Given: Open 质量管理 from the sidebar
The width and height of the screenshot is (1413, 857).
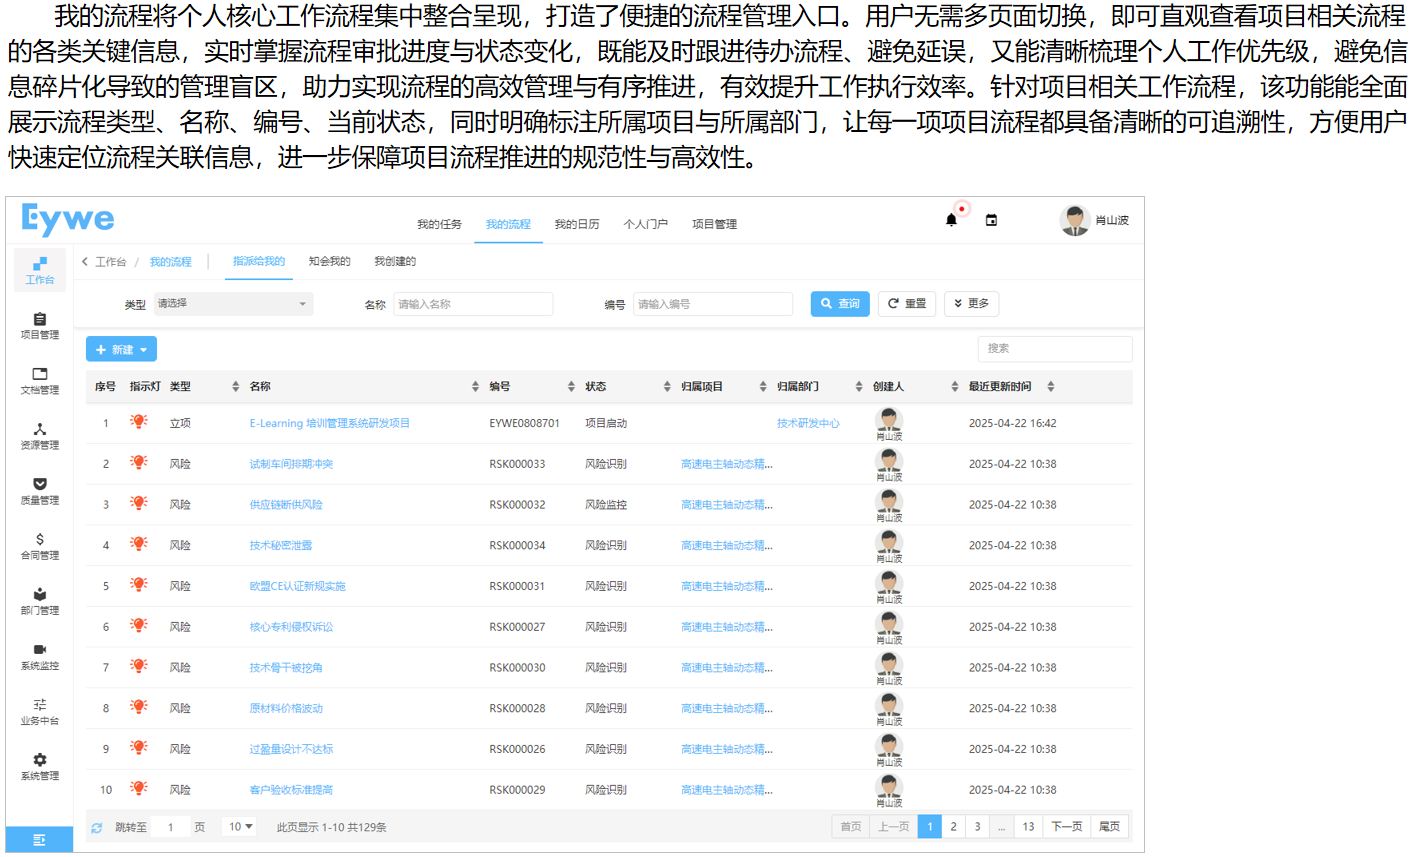Looking at the screenshot, I should (x=39, y=490).
